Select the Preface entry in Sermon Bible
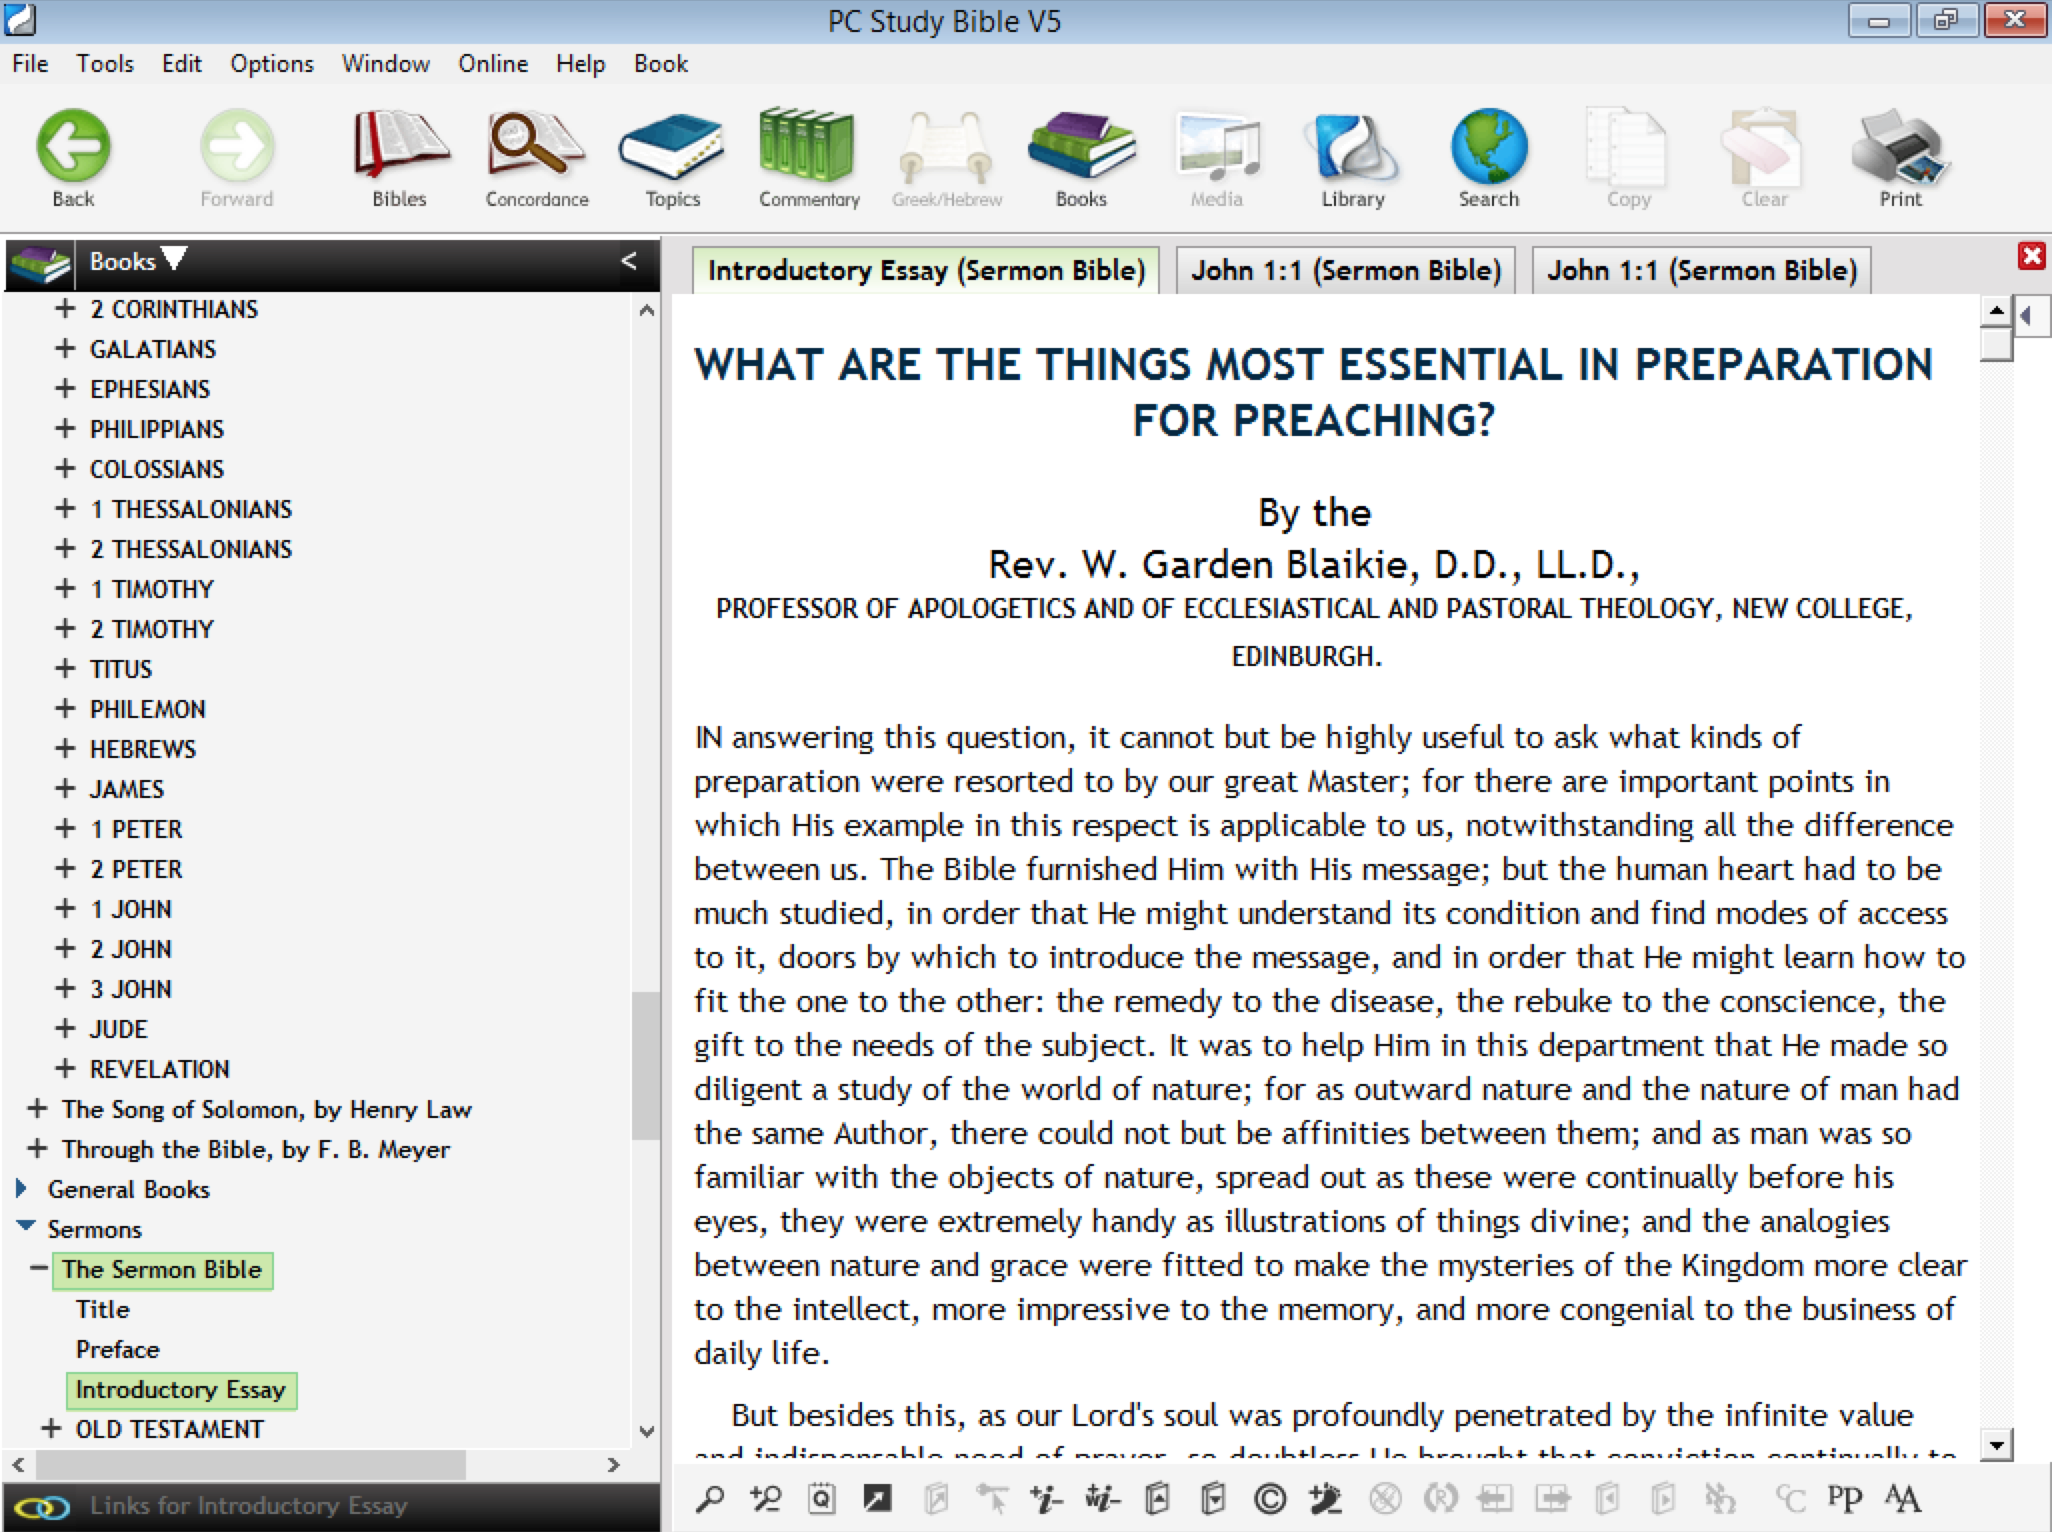 (x=118, y=1349)
